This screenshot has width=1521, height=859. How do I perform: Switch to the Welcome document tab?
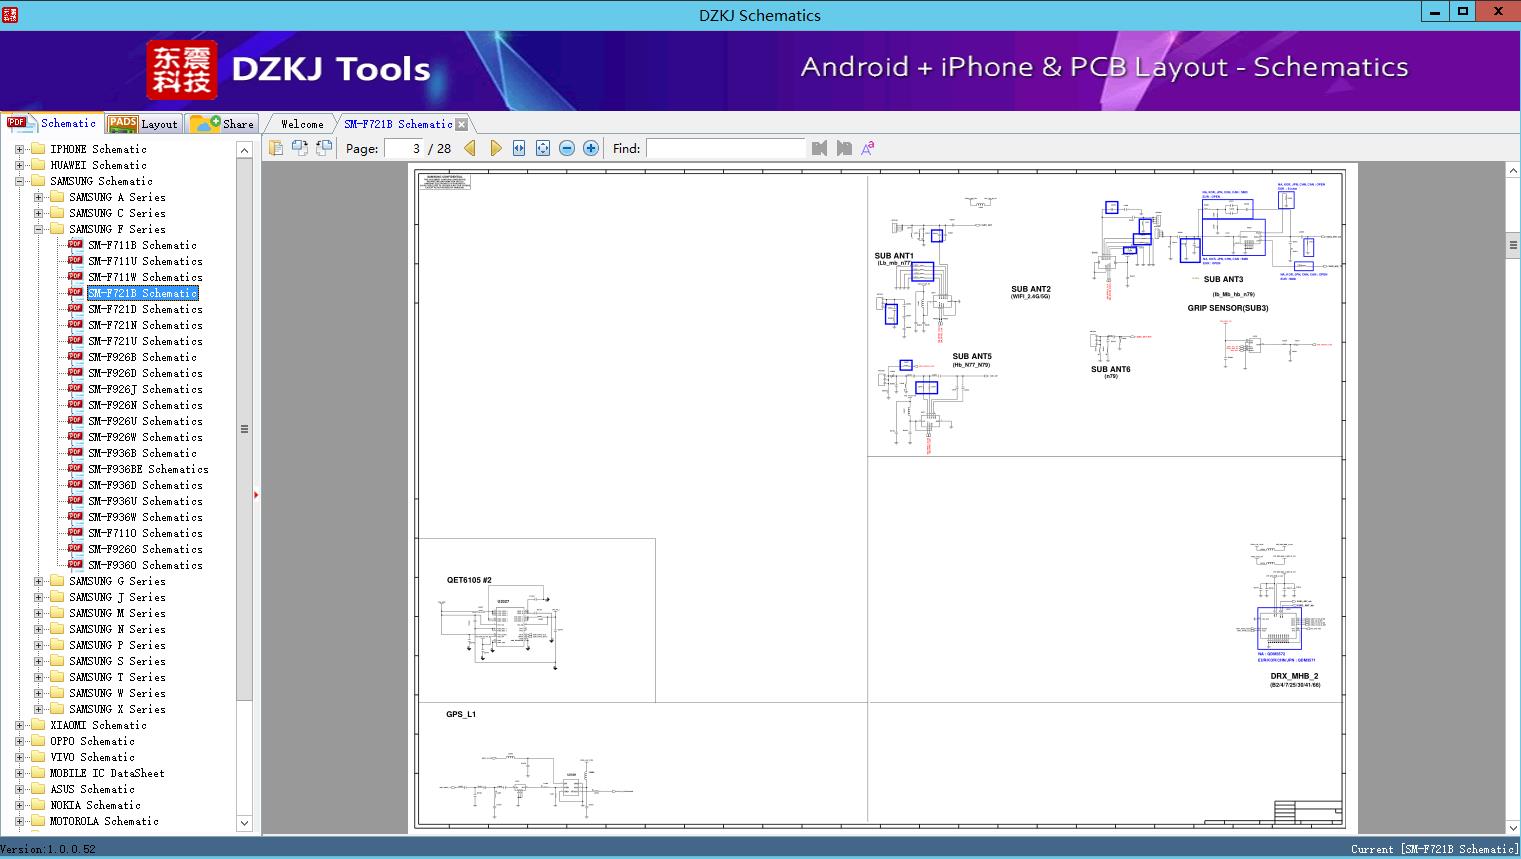click(x=301, y=124)
